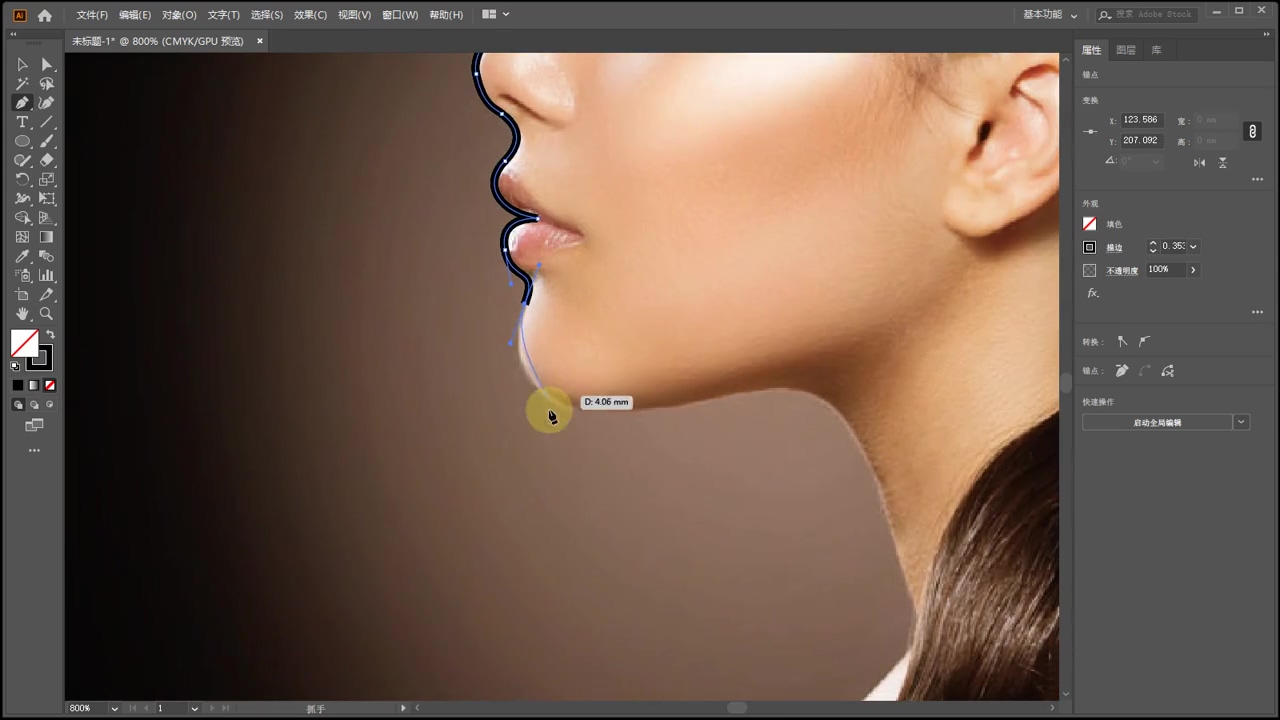The height and width of the screenshot is (720, 1280).
Task: Select the Shaper tool
Action: click(22, 160)
